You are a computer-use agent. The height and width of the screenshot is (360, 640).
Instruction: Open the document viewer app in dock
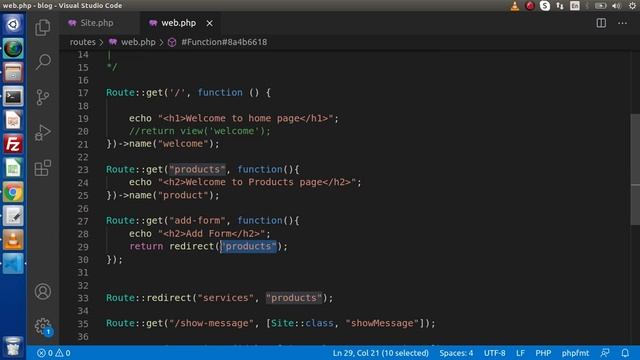13,120
